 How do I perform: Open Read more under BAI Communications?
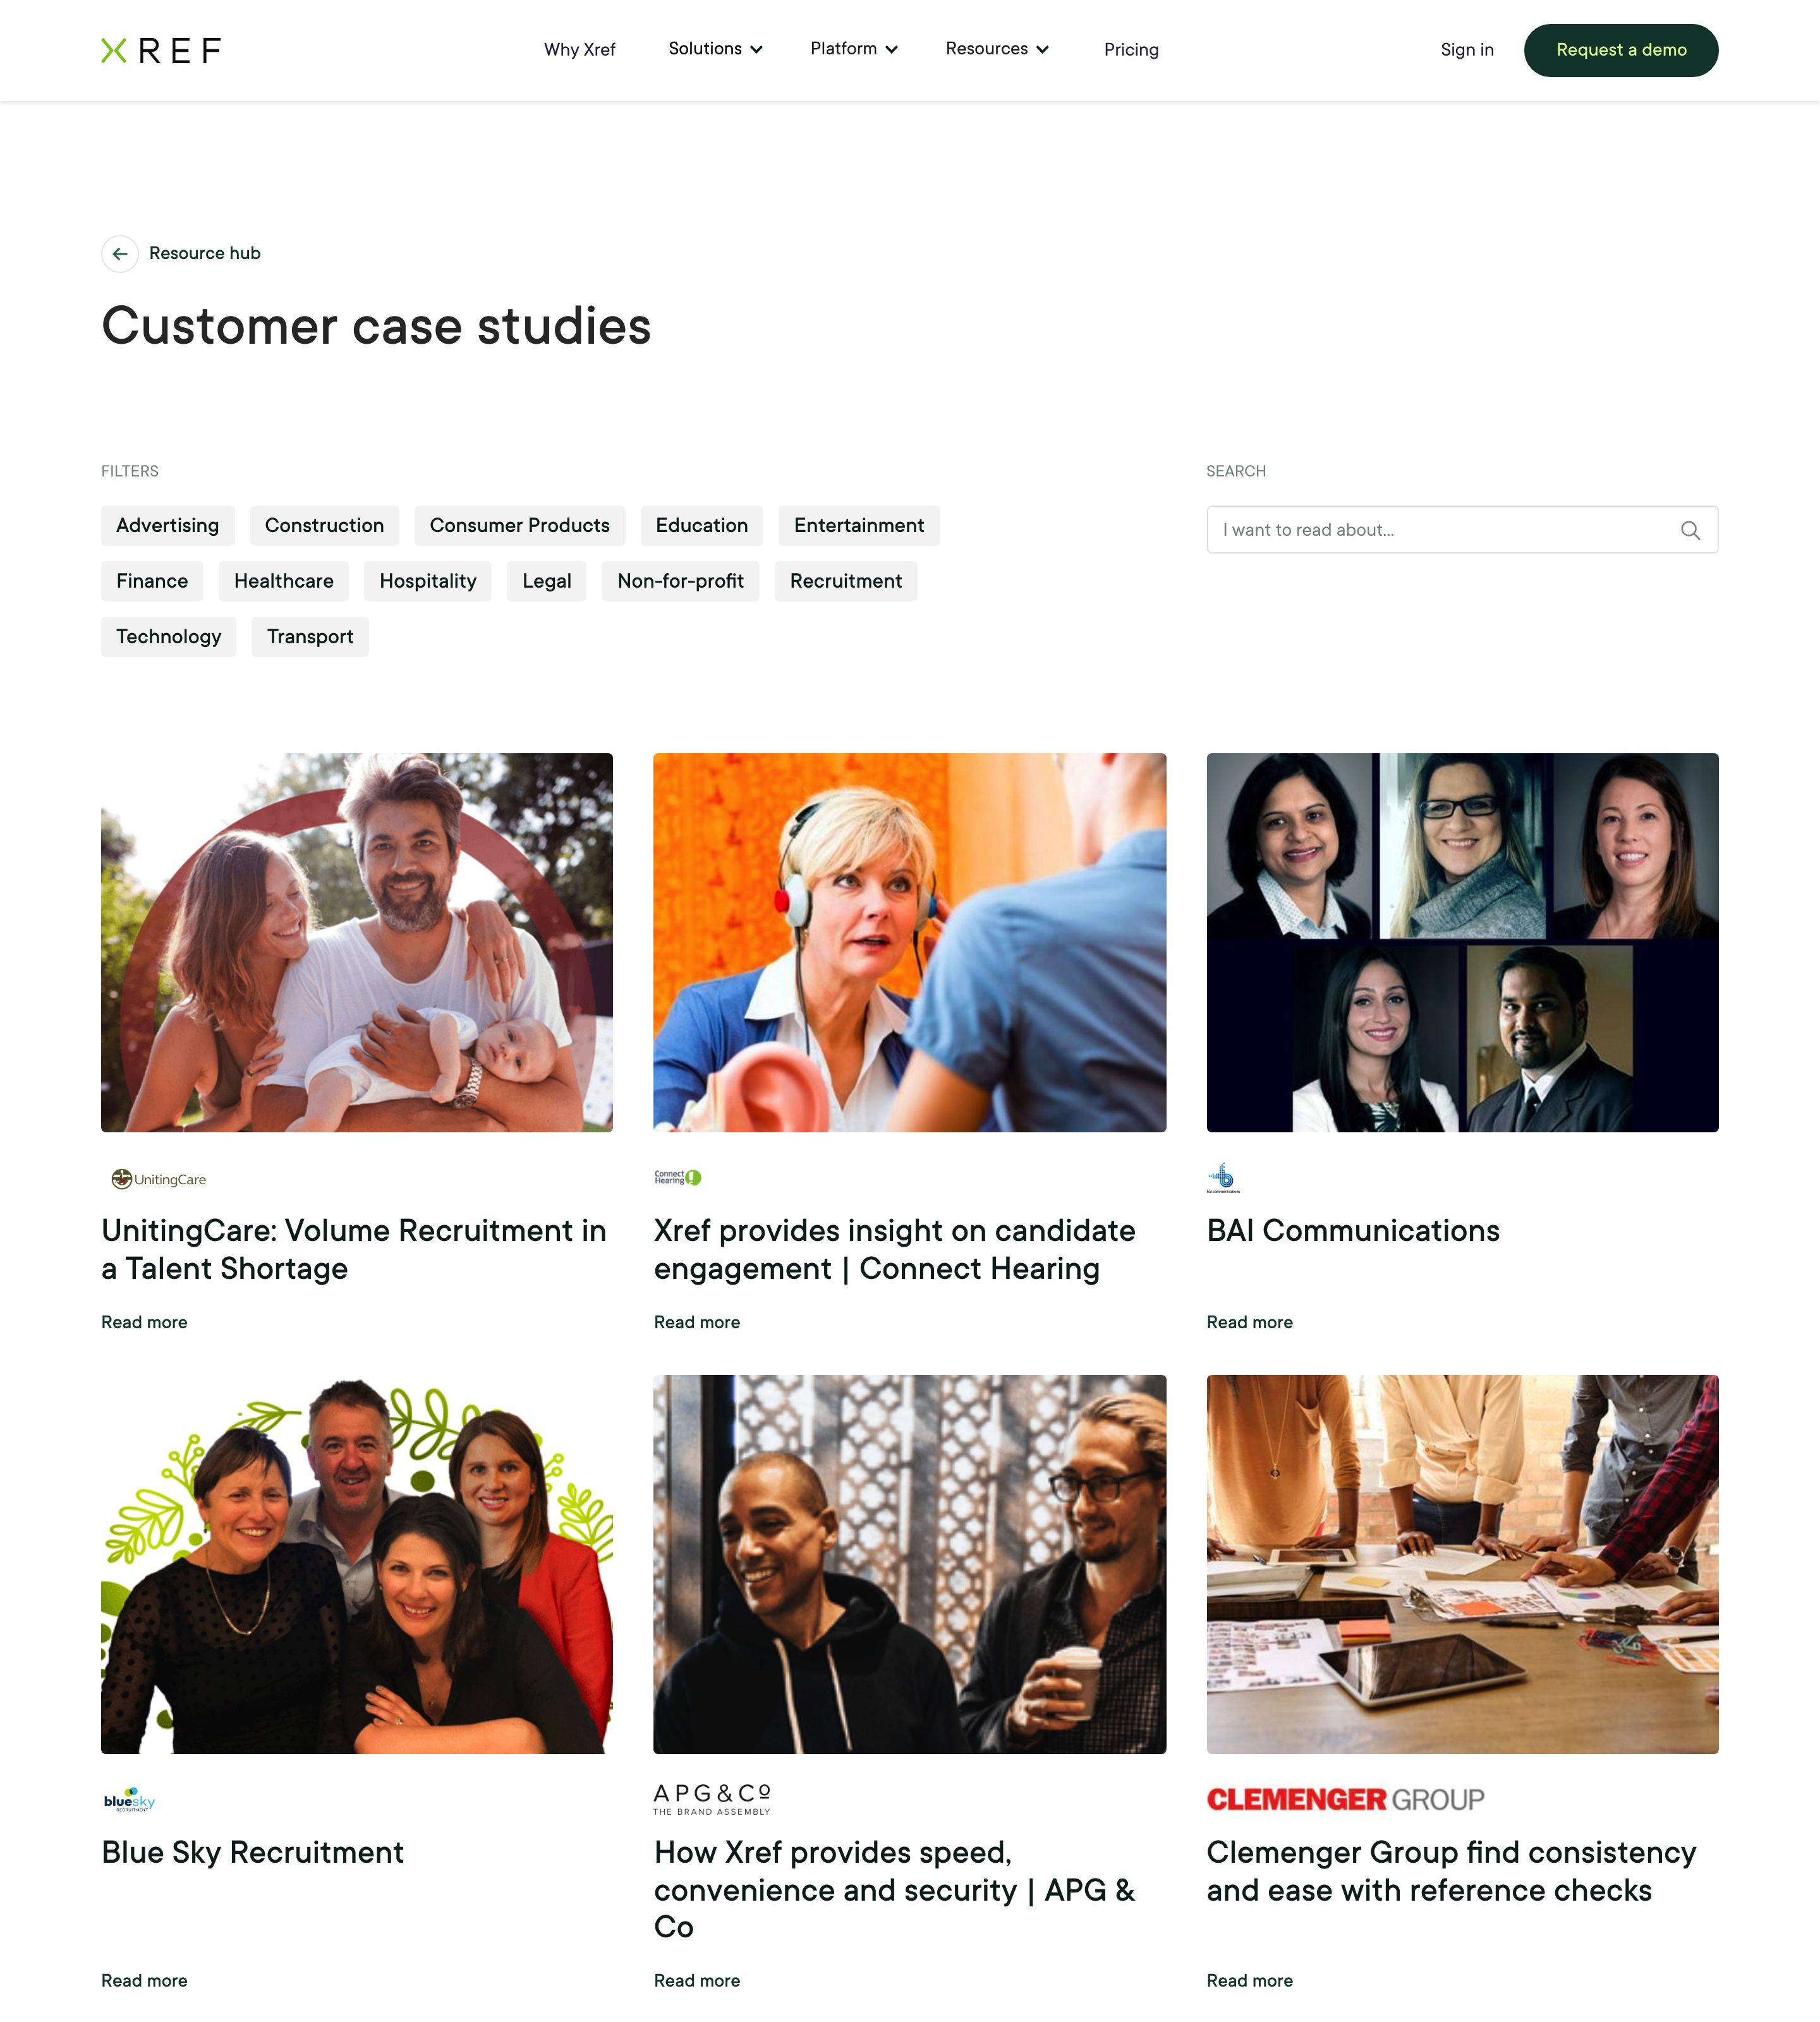point(1249,1322)
